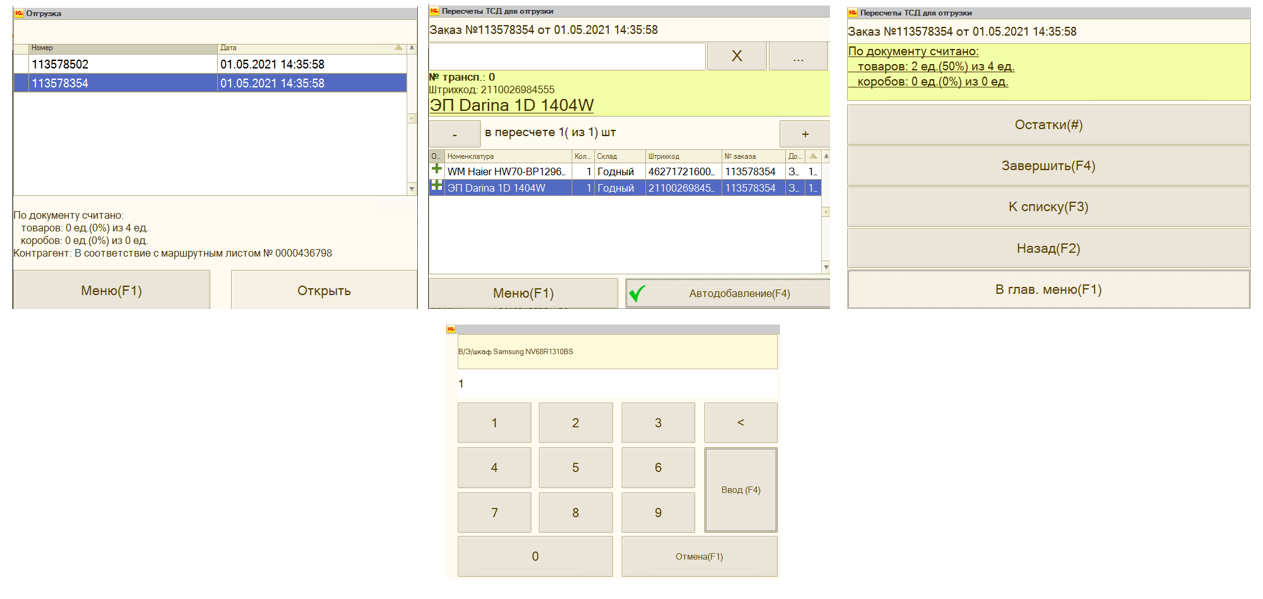Open Меню(F1) in the order recount window
1263x599 pixels.
(x=523, y=293)
